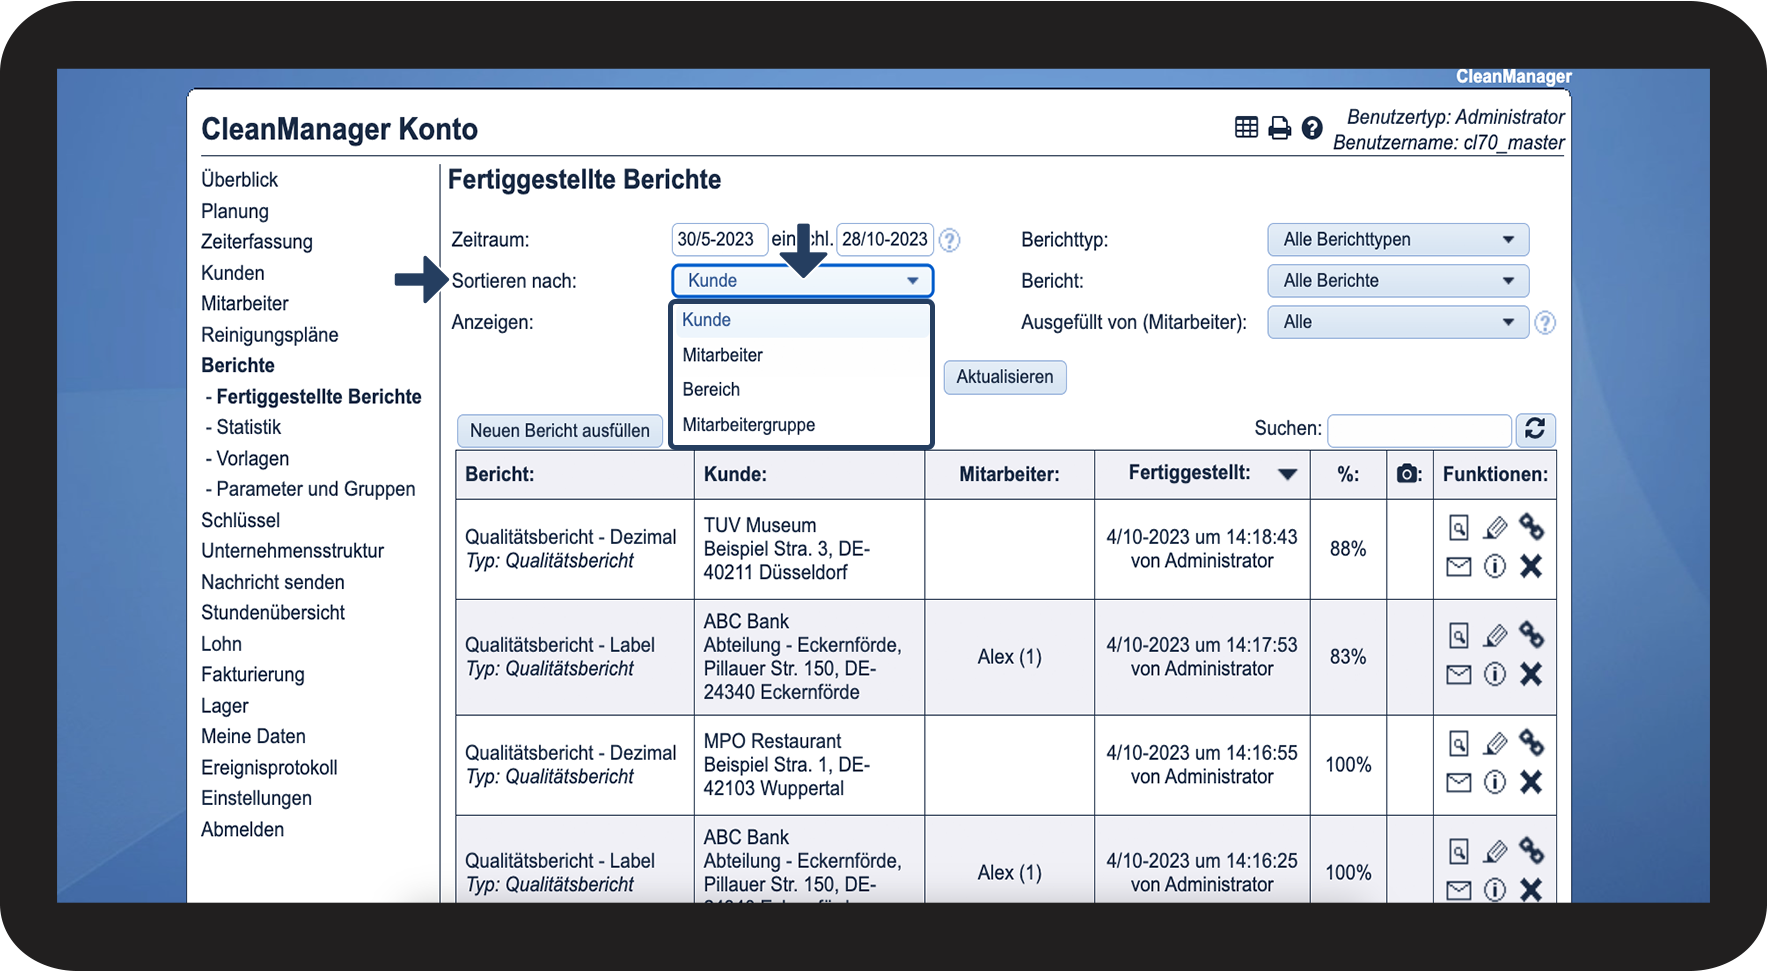Click the camera column header icon
The height and width of the screenshot is (971, 1767).
click(1407, 473)
